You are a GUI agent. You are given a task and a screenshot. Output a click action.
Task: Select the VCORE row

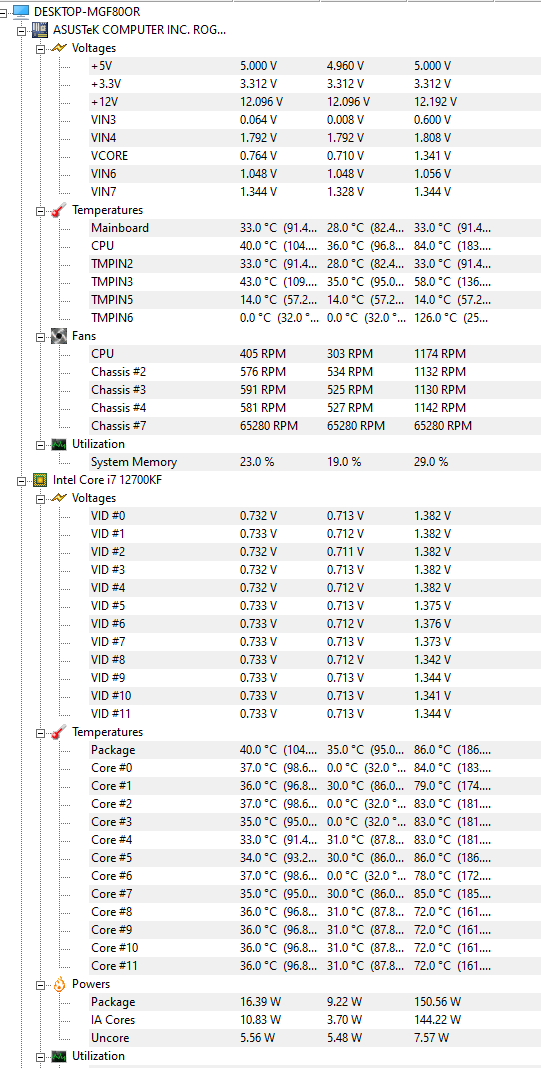(314, 156)
